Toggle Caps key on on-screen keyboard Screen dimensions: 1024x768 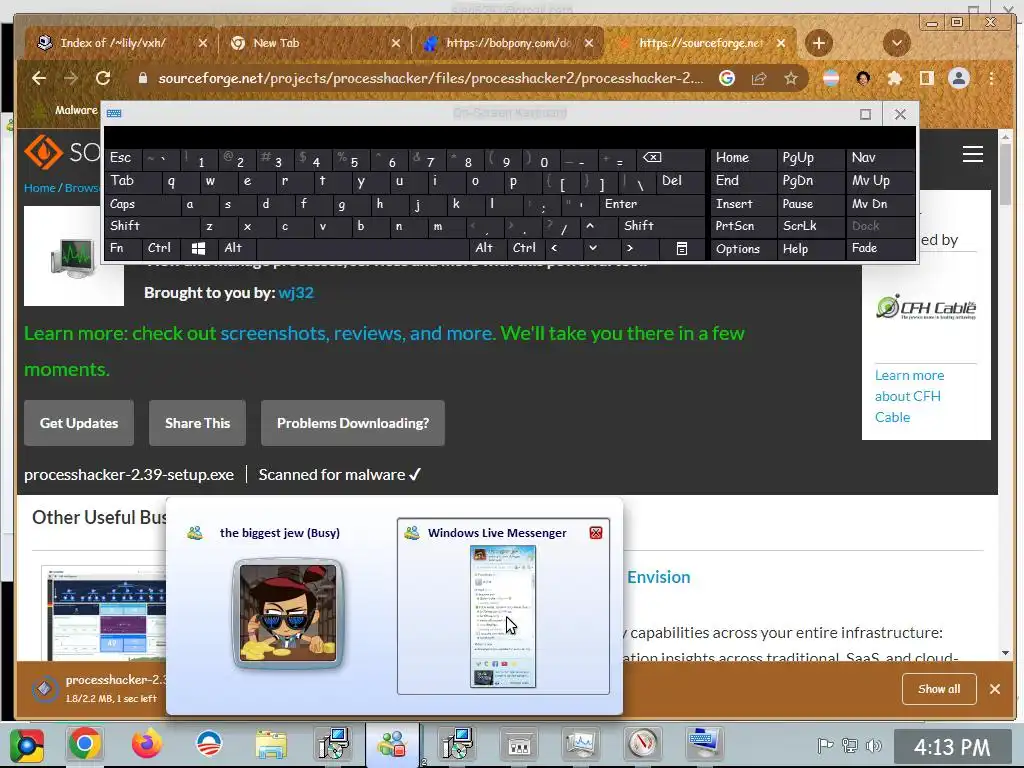142,204
